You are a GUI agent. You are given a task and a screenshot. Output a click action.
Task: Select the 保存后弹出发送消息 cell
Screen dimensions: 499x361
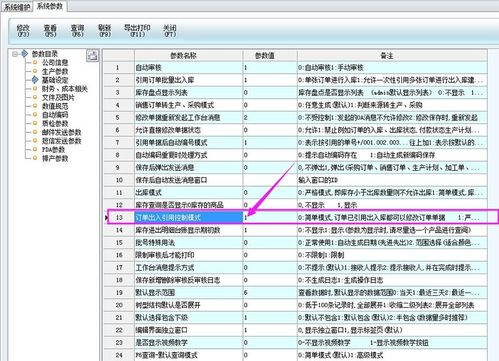(189, 167)
